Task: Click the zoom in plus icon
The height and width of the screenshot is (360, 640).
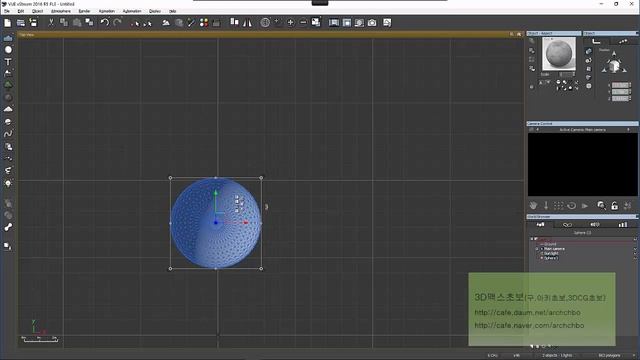Action: pyautogui.click(x=291, y=22)
